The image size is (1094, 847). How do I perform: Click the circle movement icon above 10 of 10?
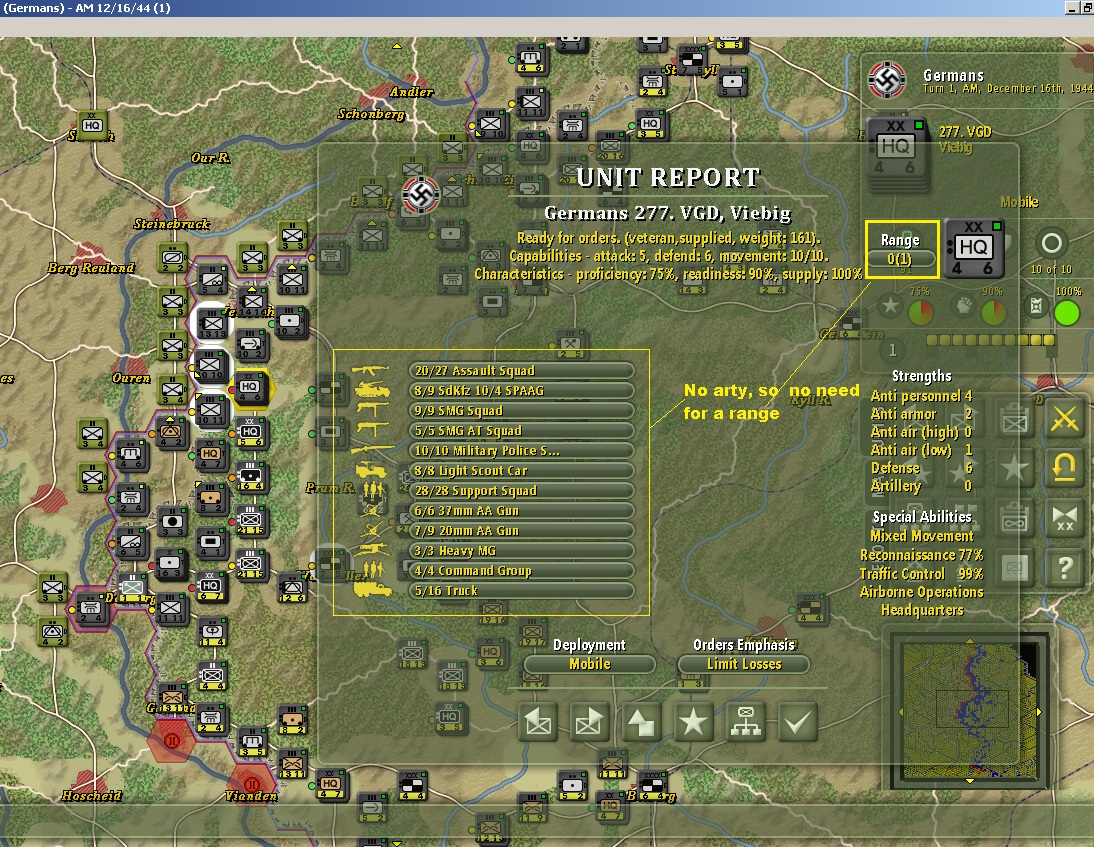point(1051,243)
